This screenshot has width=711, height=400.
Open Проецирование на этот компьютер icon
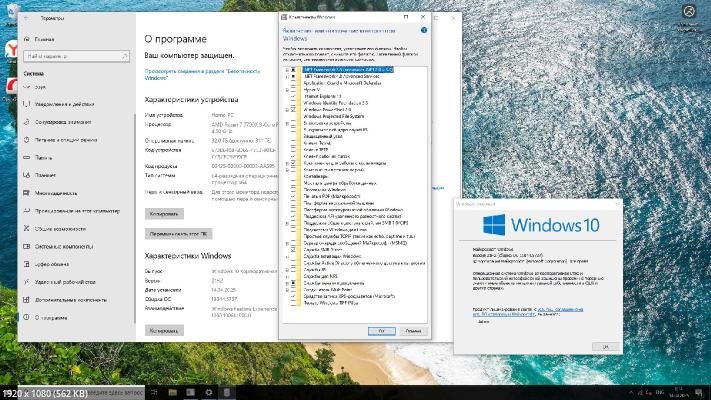pos(27,211)
